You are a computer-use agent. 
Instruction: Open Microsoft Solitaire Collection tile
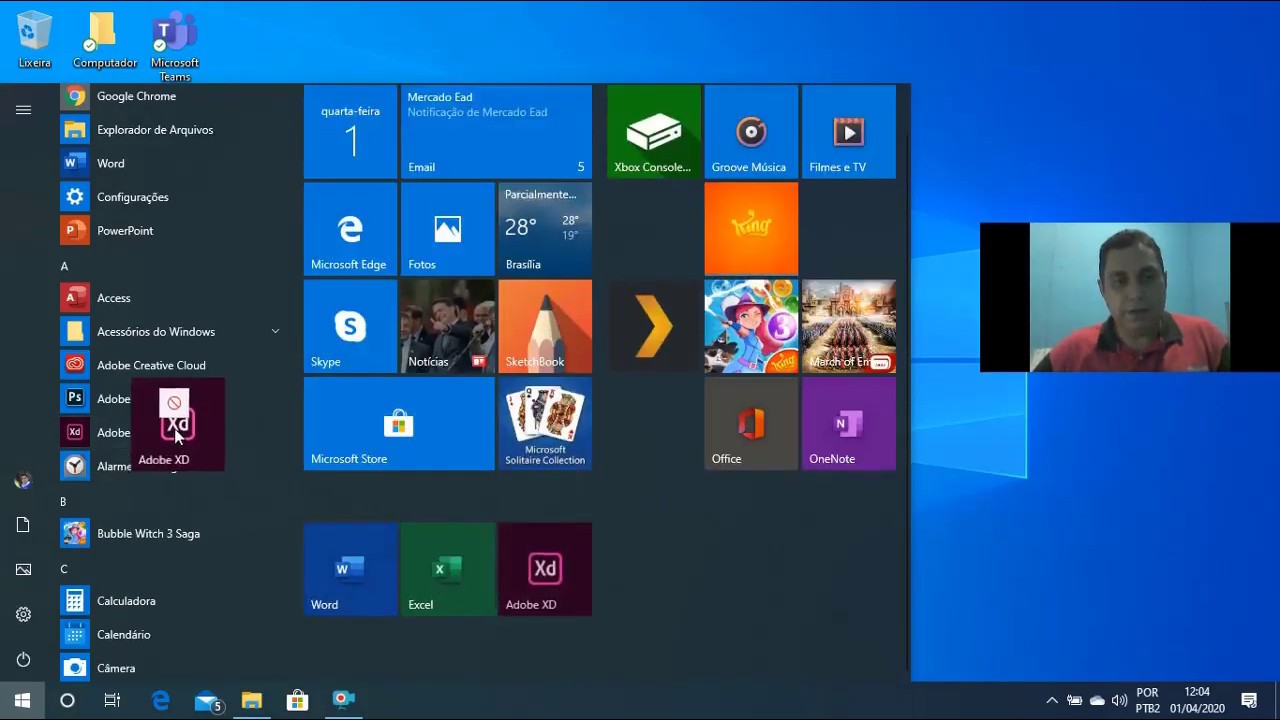(545, 423)
